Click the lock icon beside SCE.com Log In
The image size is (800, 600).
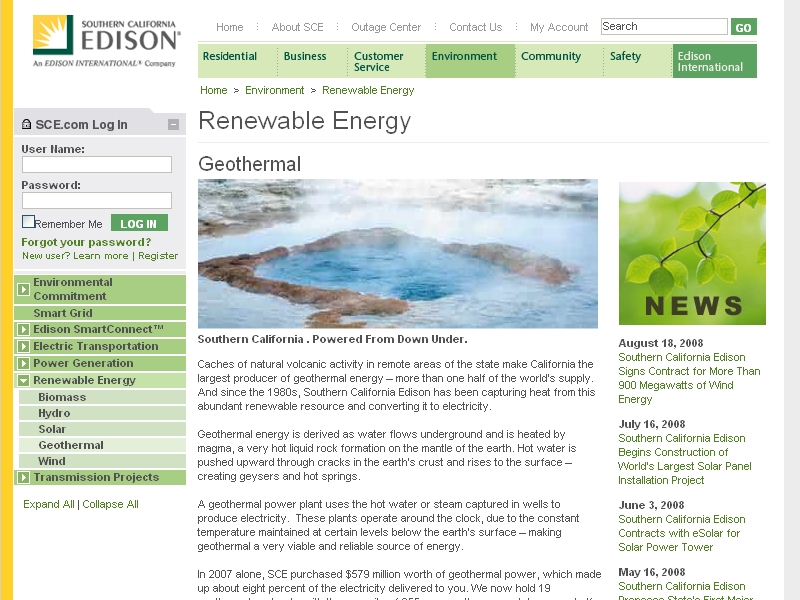[x=26, y=125]
